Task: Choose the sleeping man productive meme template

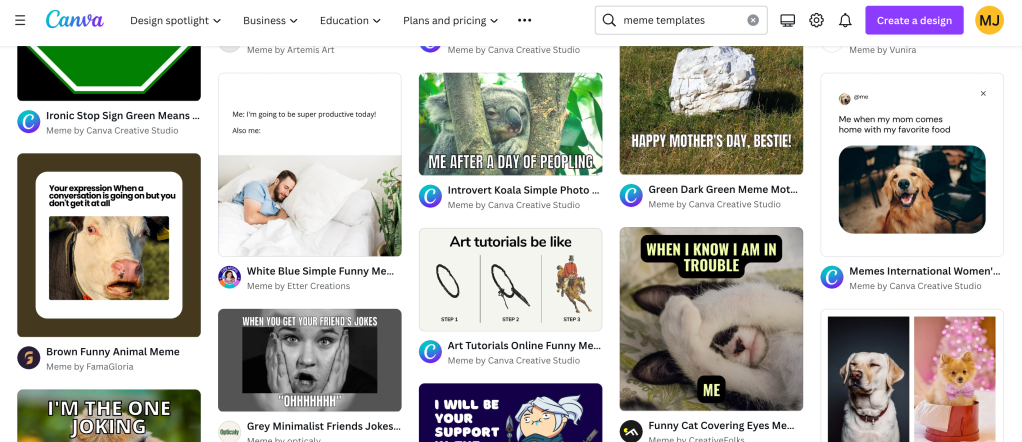Action: tap(309, 164)
